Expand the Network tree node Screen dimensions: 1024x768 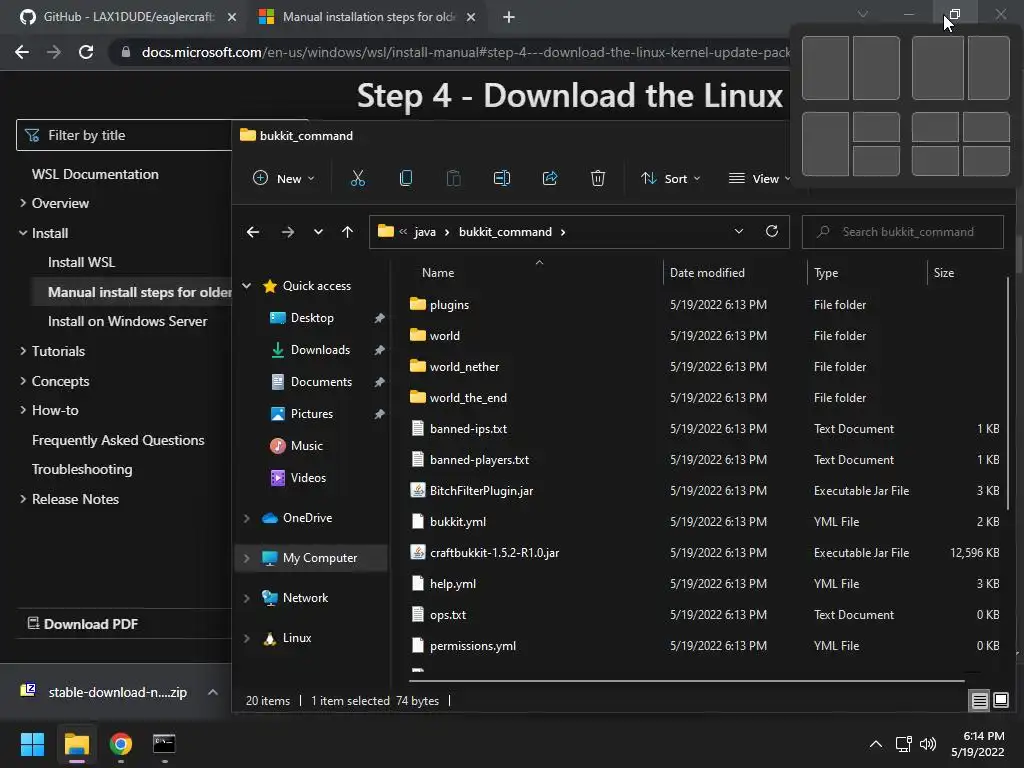[x=247, y=598]
